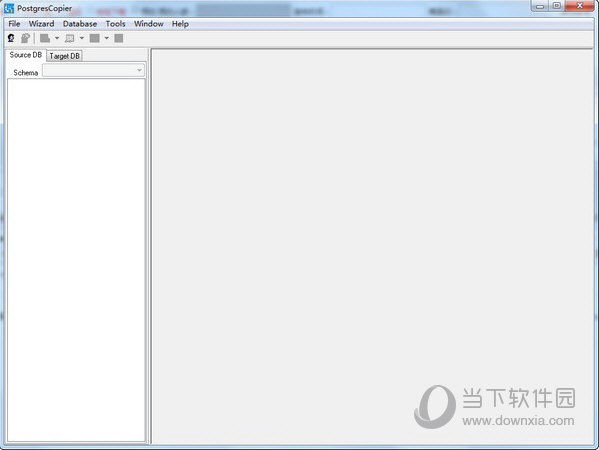Screen dimensions: 599x450
Task: Click the third grayed square toolbar icon
Action: coord(95,38)
